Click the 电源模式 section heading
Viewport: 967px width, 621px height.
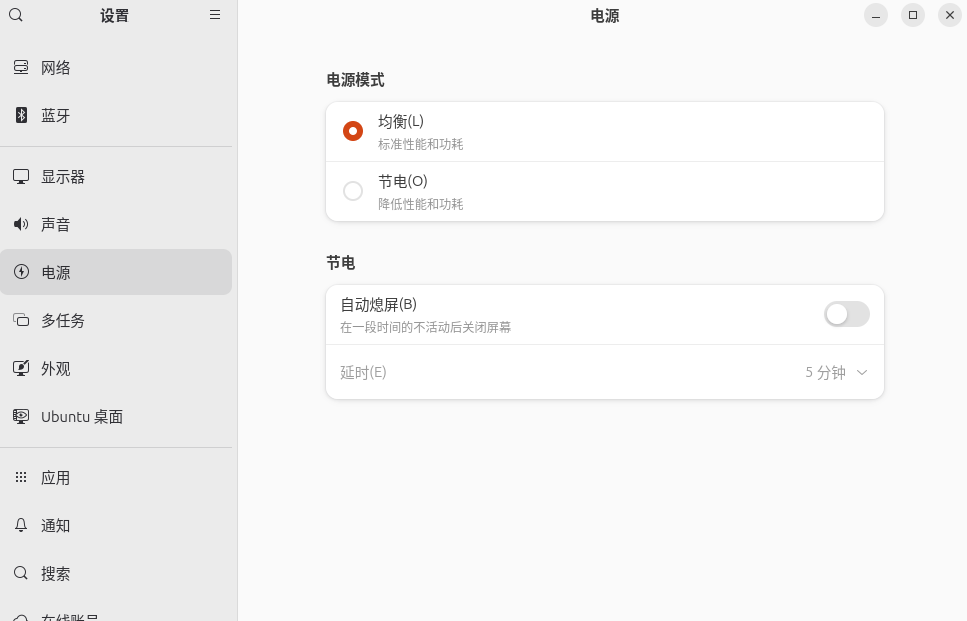355,80
